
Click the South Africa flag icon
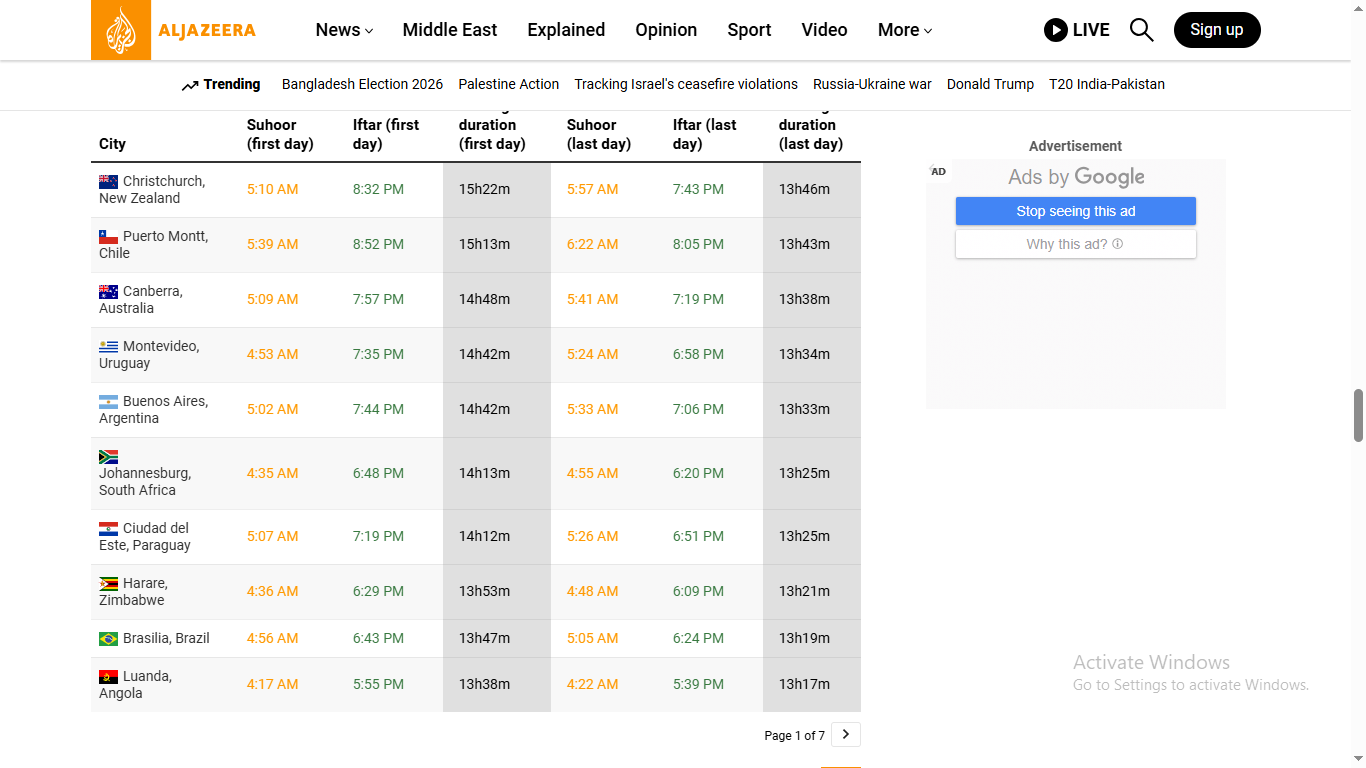(x=108, y=456)
